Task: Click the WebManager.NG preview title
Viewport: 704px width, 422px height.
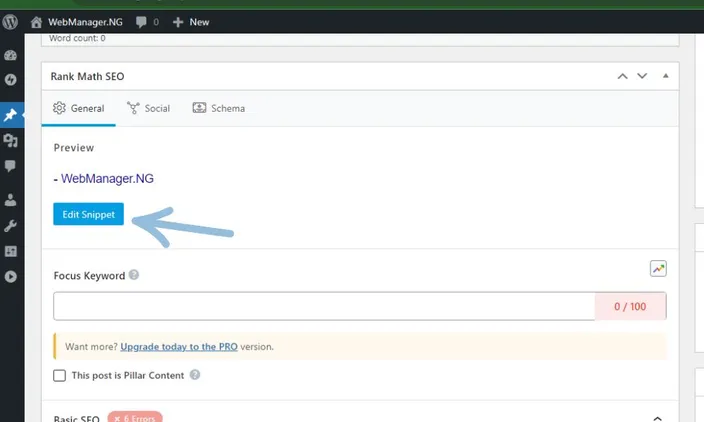Action: click(x=107, y=179)
